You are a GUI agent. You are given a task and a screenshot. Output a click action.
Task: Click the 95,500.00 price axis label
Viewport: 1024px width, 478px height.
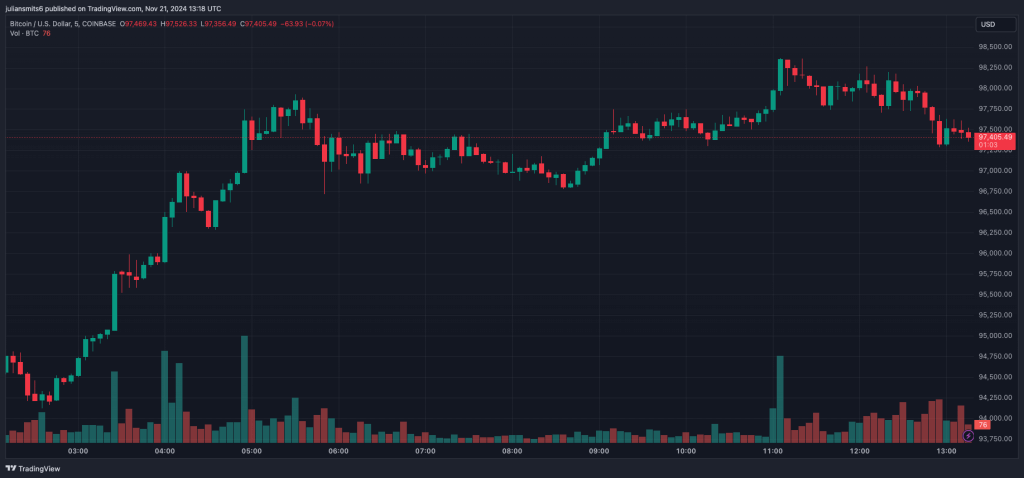(995, 295)
